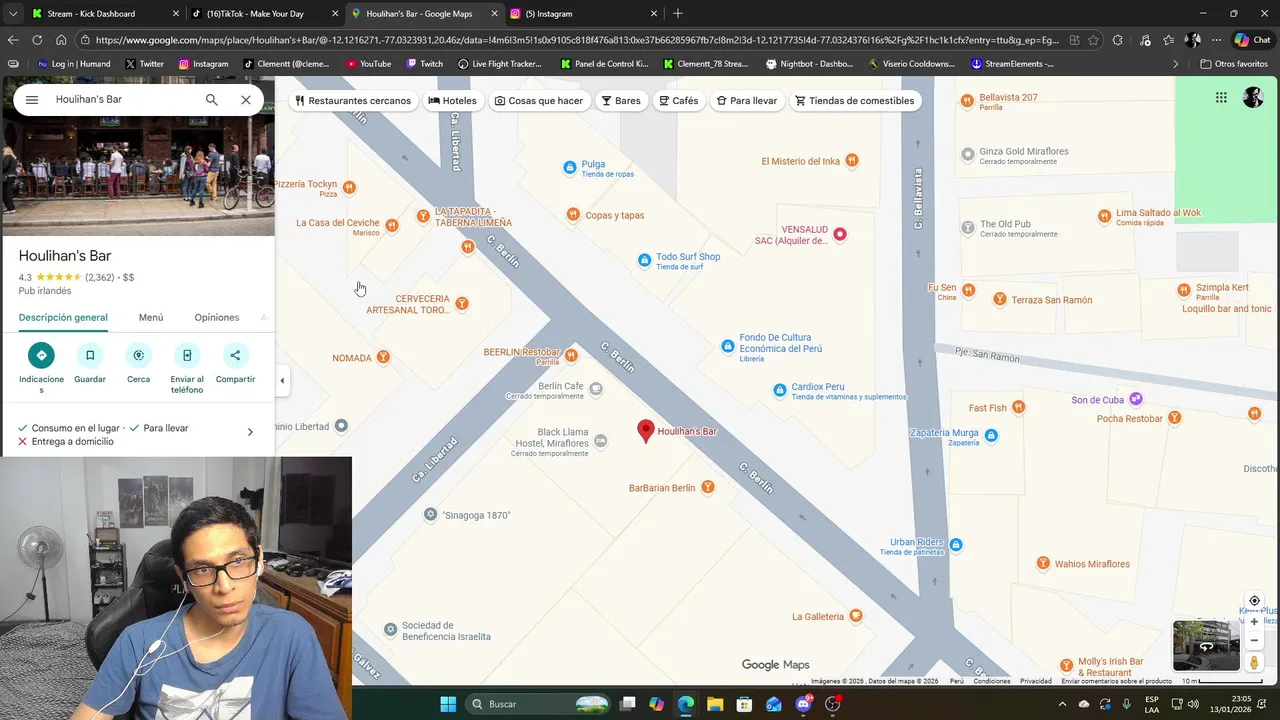Click the Enviar al teléfono icon

pyautogui.click(x=187, y=355)
